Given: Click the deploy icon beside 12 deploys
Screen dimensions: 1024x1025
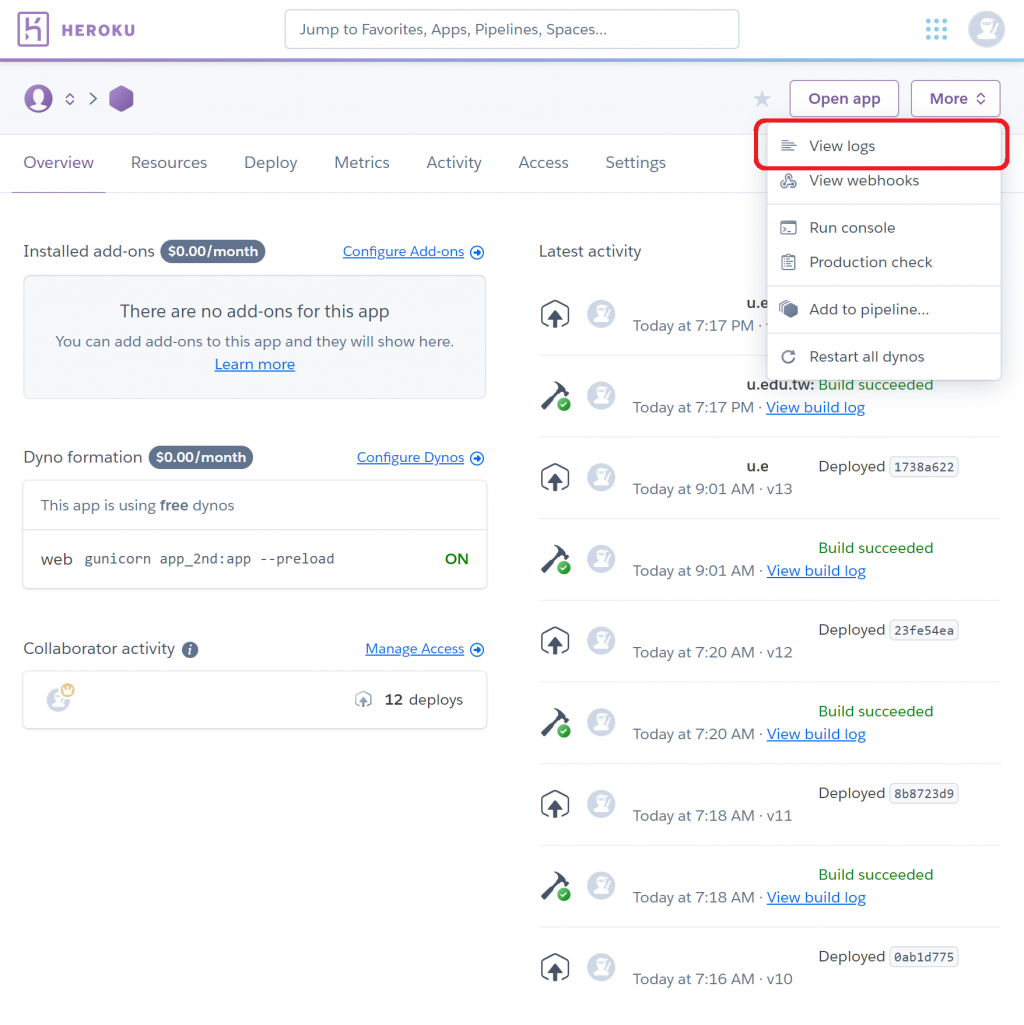Looking at the screenshot, I should click(364, 699).
